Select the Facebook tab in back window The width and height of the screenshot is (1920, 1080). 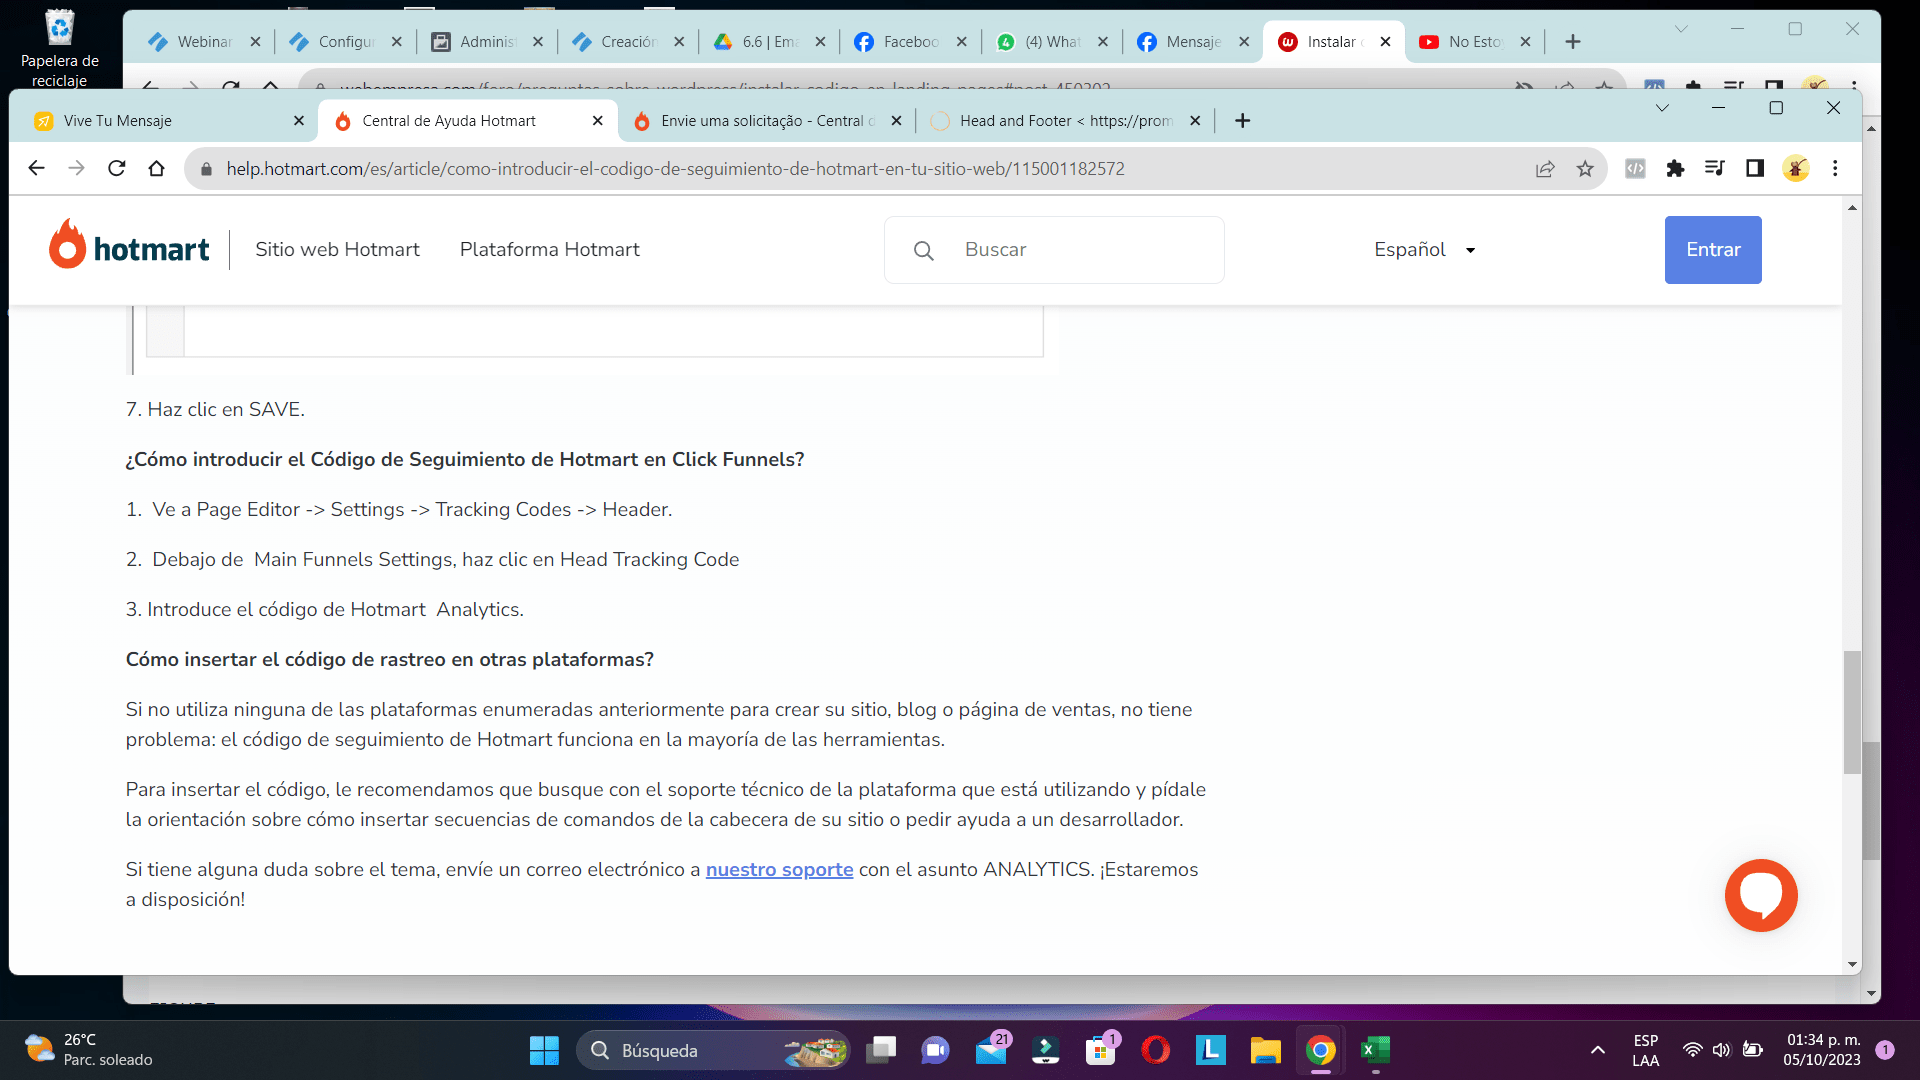909,41
